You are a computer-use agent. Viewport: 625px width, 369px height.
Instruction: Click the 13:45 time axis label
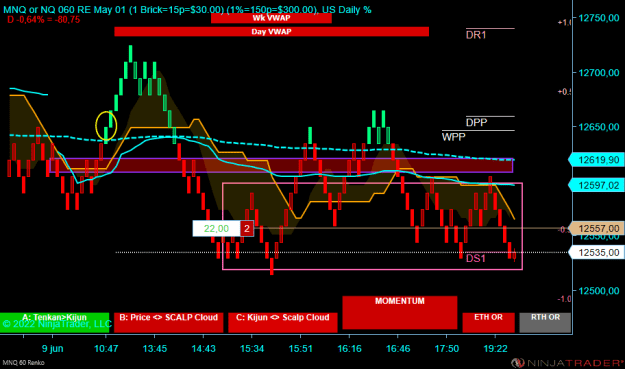(155, 349)
